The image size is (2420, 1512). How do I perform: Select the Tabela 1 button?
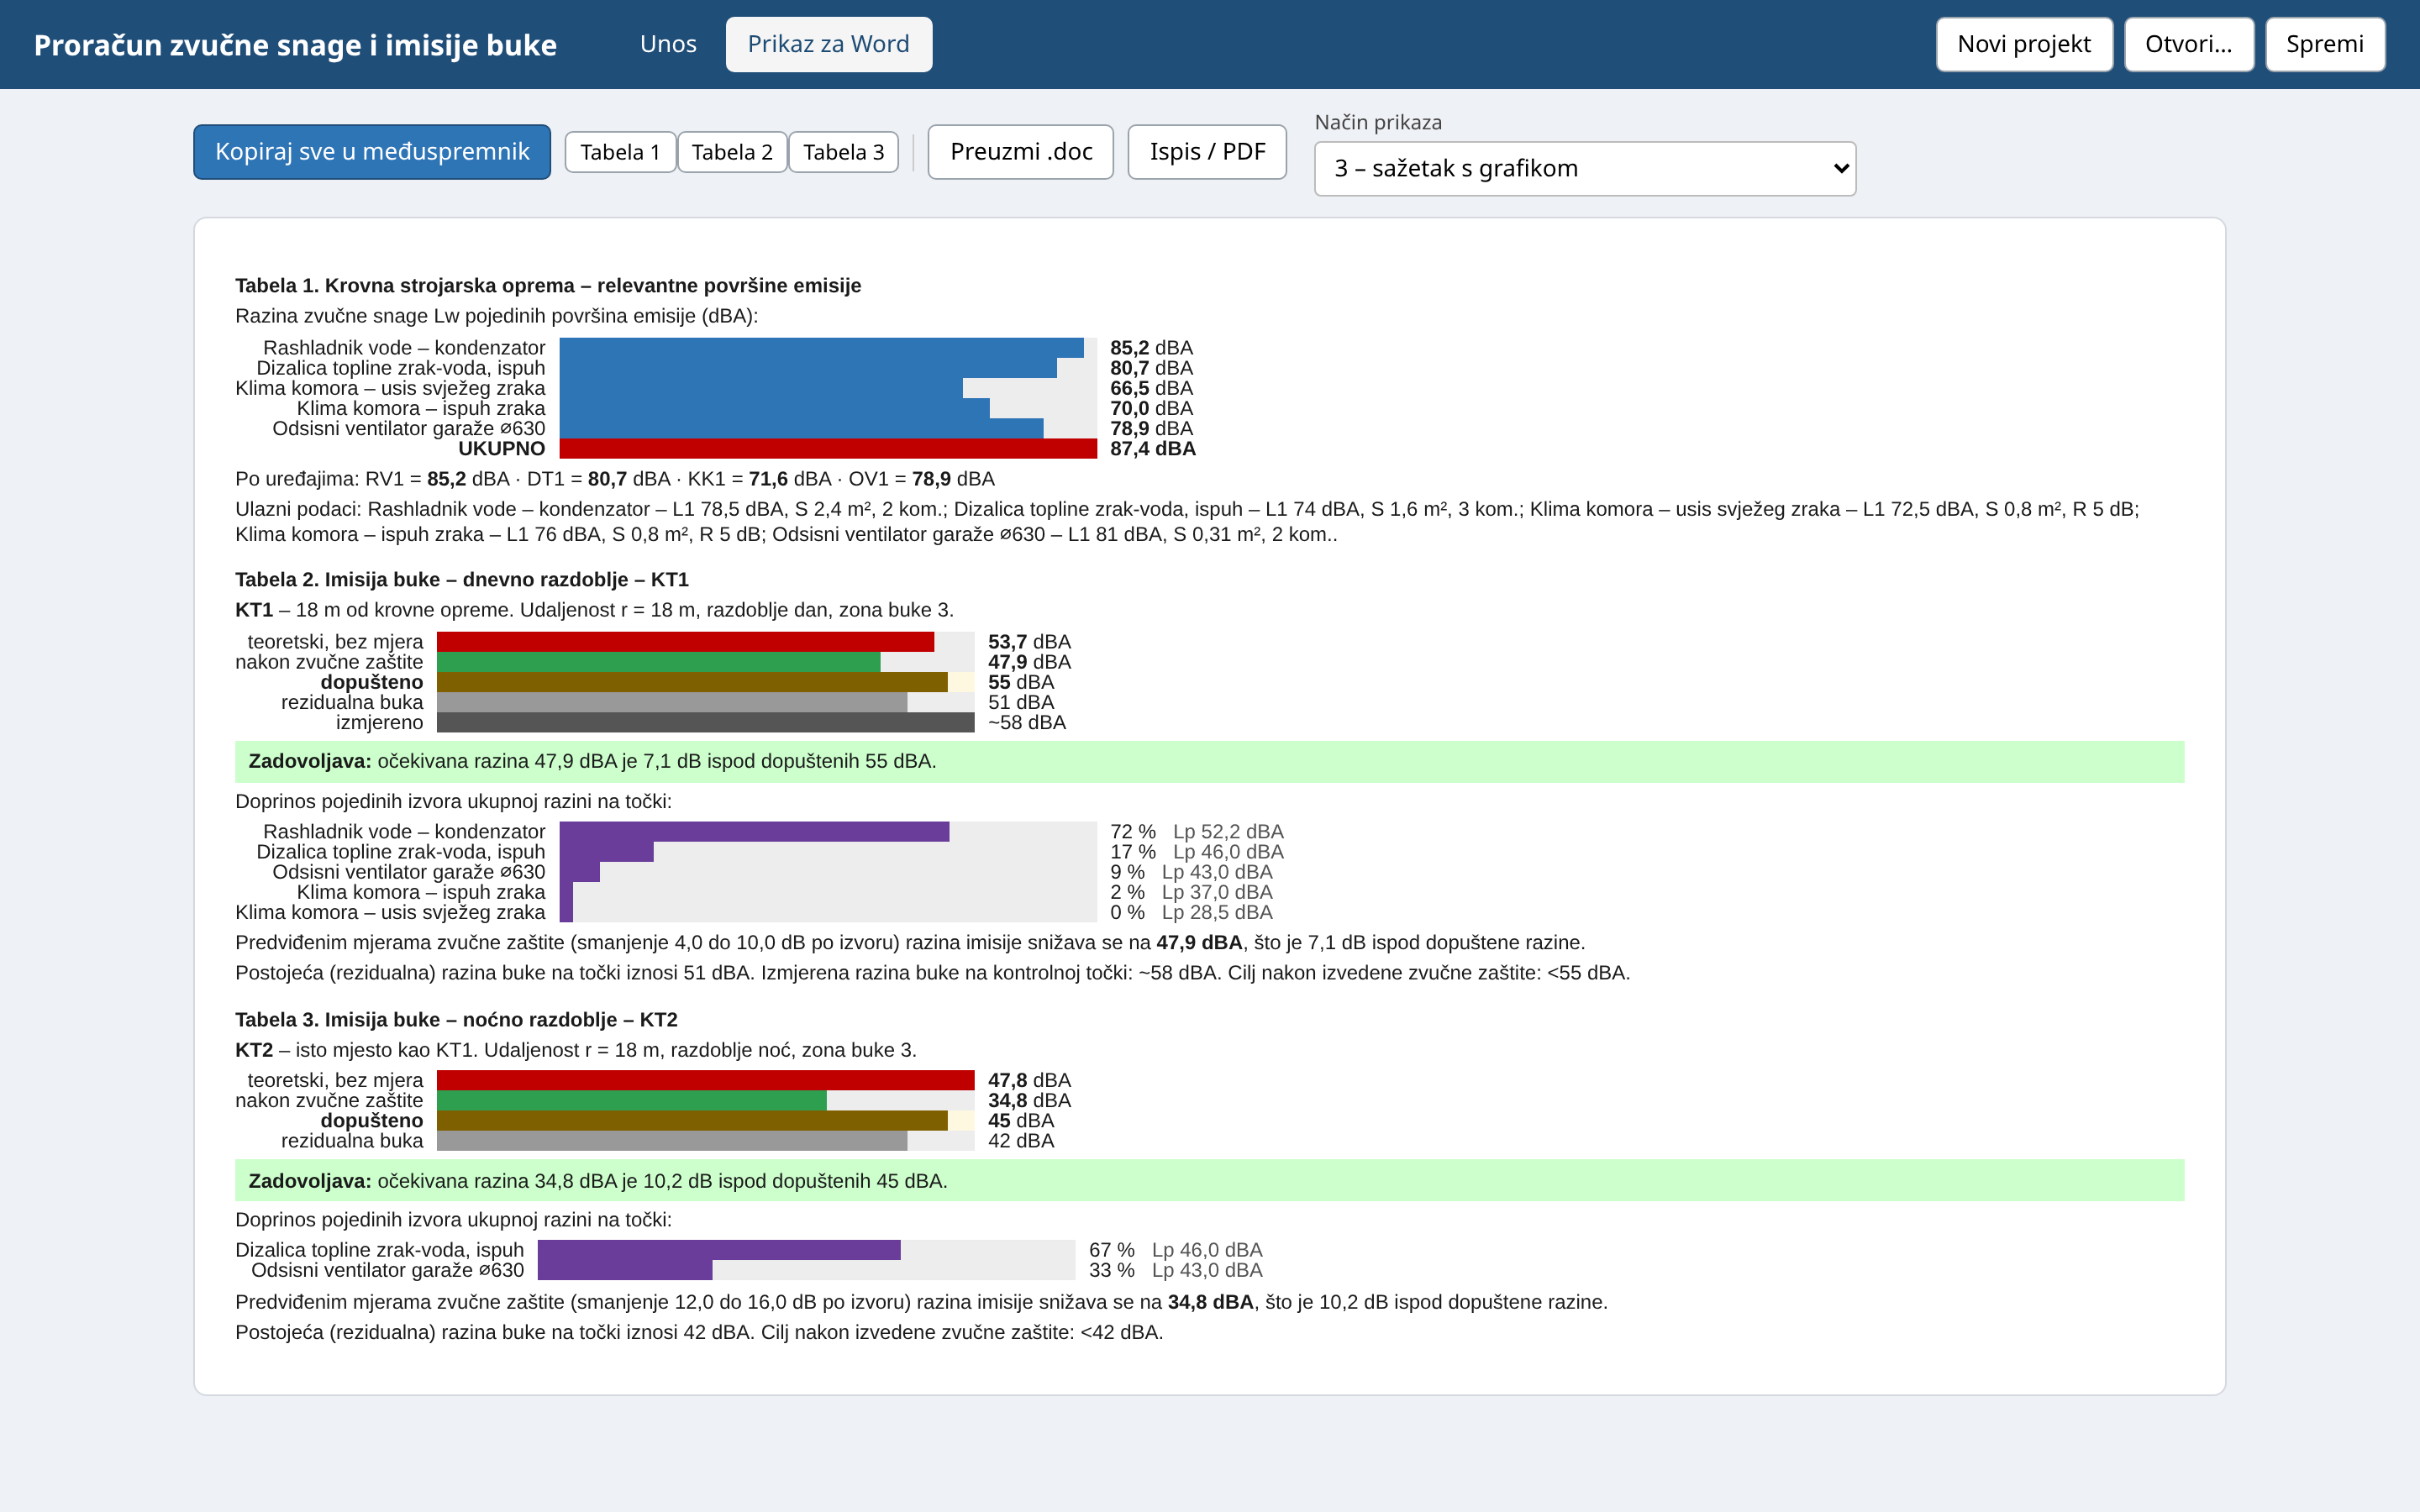coord(620,152)
